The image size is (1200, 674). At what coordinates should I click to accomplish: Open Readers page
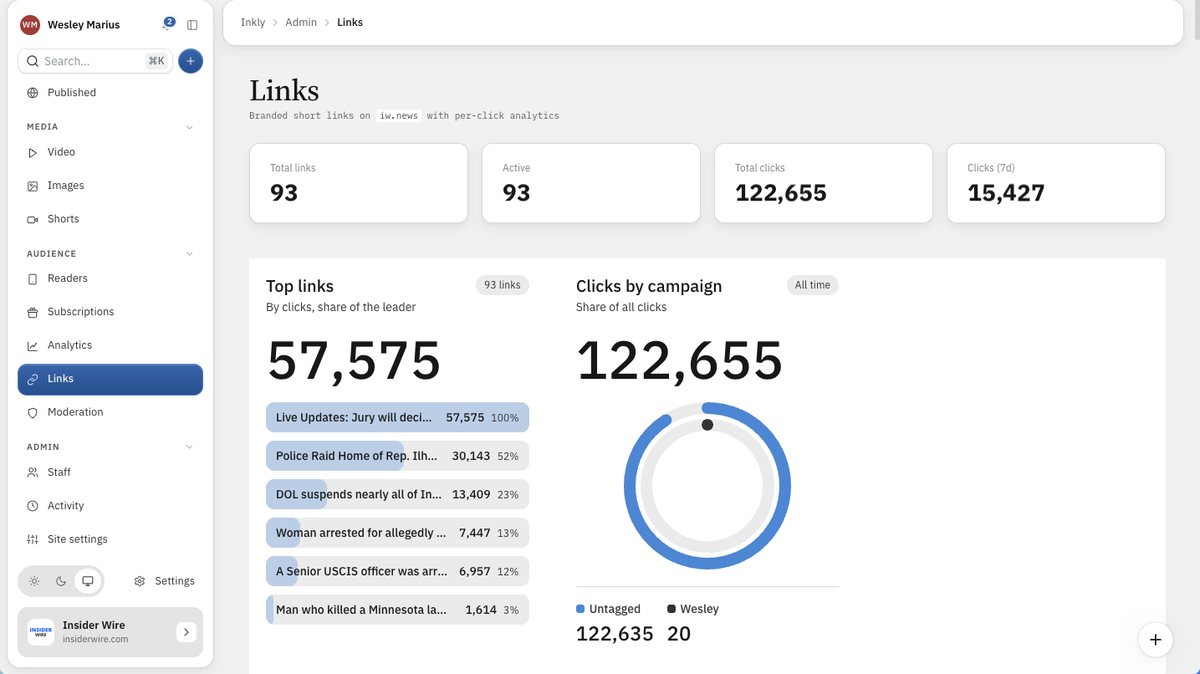click(110, 279)
